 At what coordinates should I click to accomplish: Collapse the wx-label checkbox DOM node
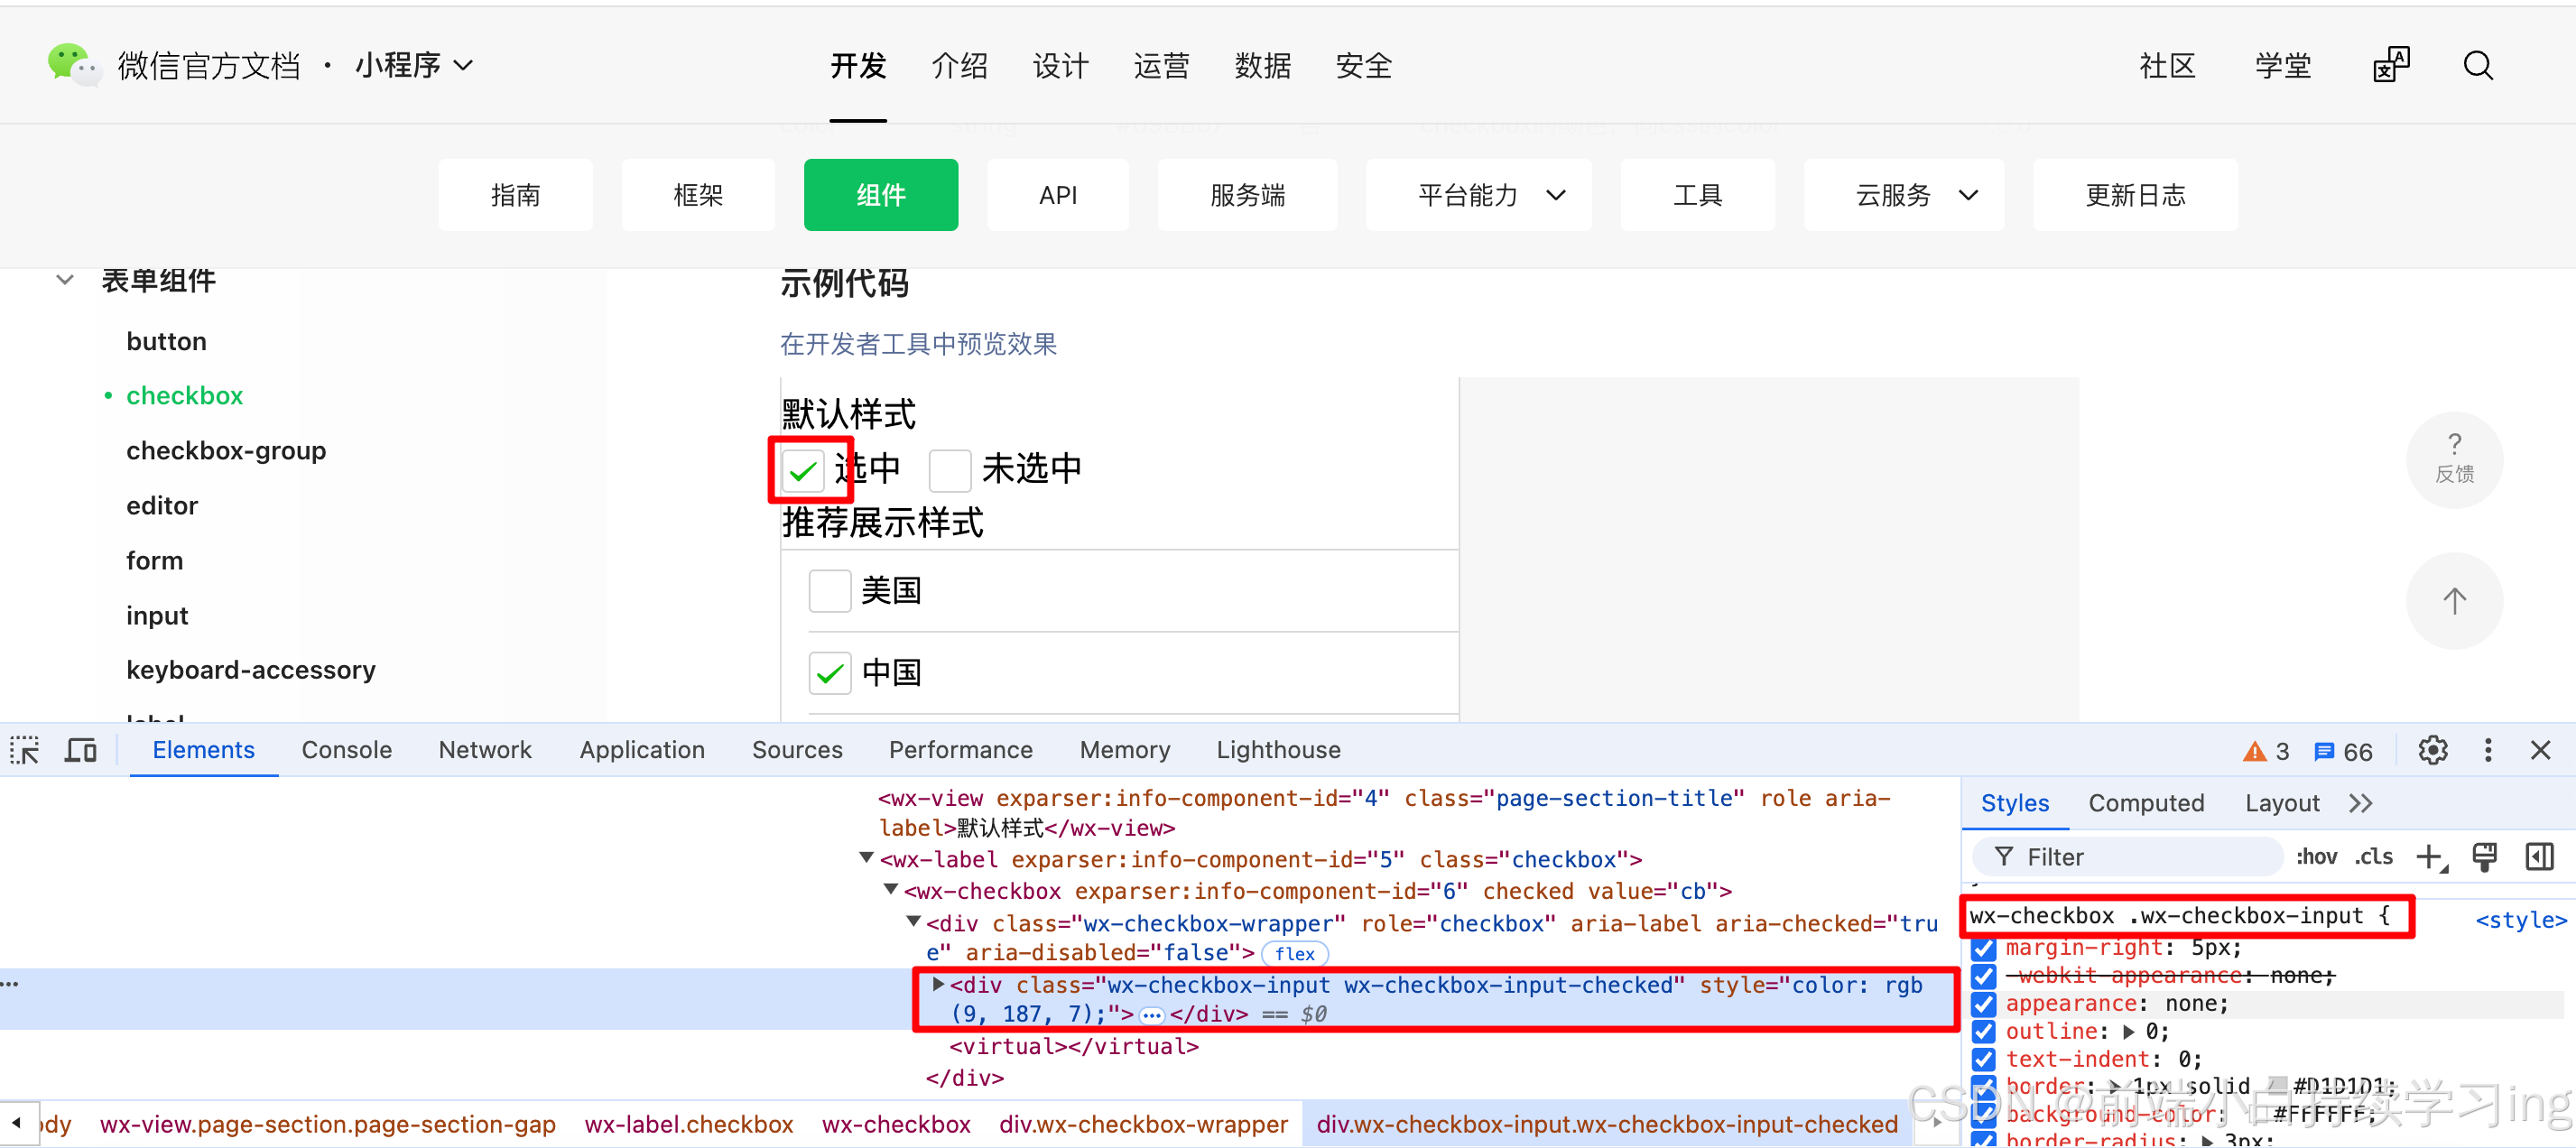[866, 858]
